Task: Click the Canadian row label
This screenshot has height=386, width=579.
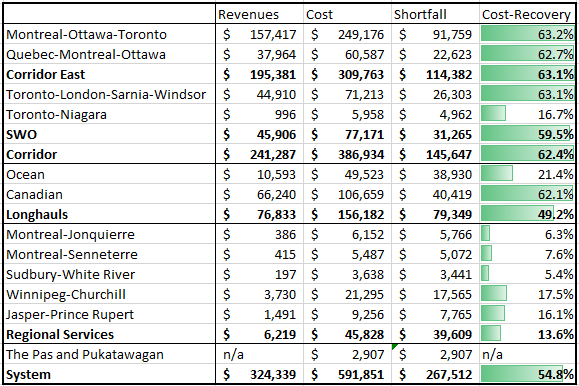Action: point(34,194)
